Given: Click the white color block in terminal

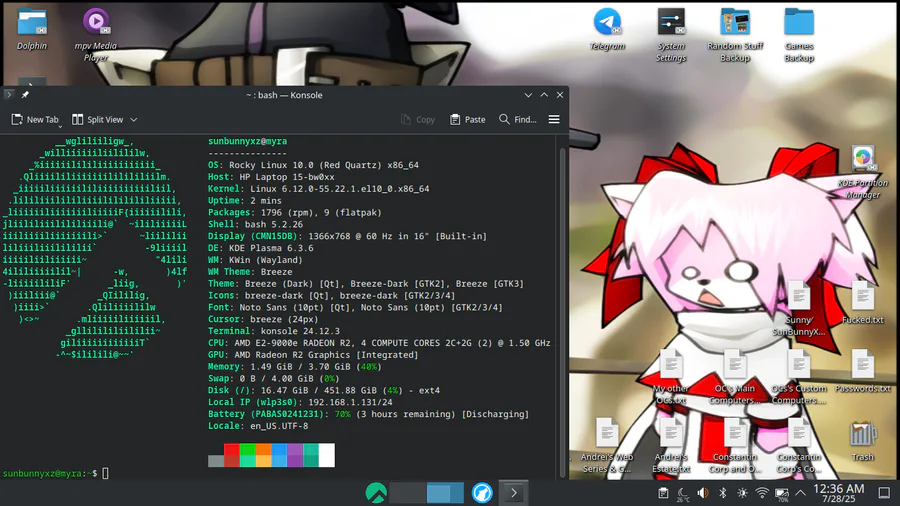Looking at the screenshot, I should pos(327,455).
